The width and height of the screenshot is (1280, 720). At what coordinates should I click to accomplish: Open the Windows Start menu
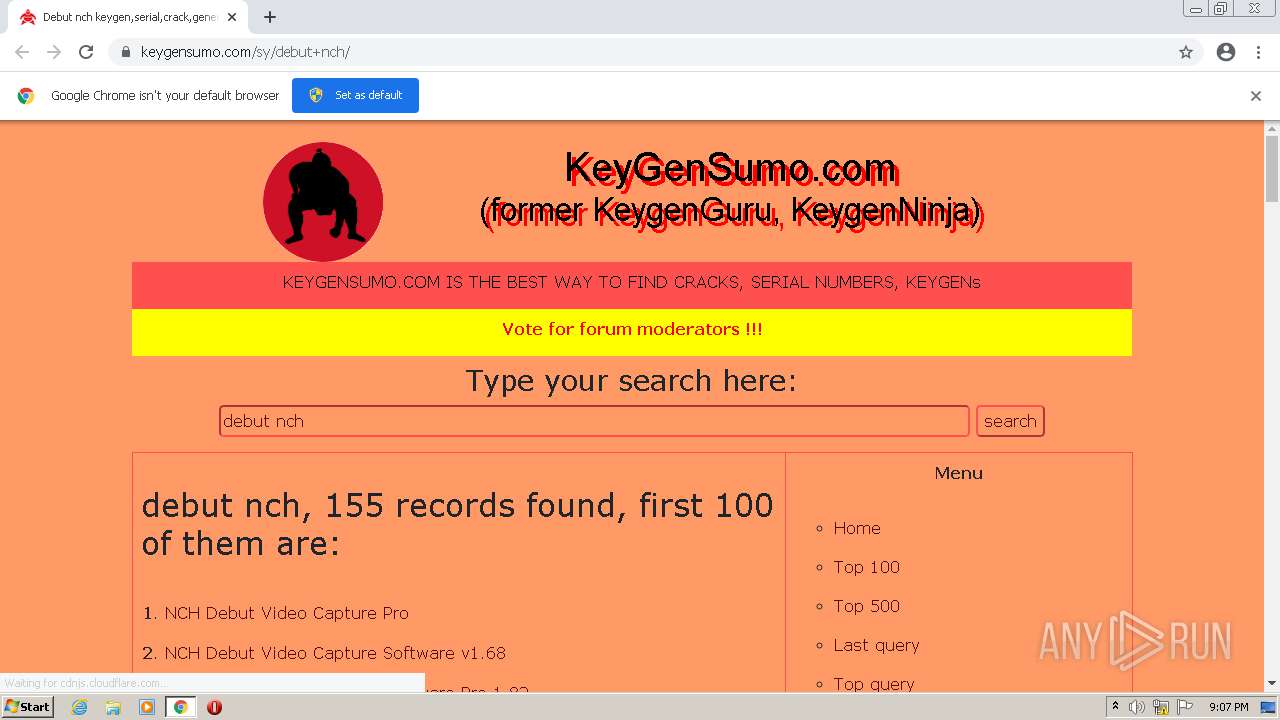28,706
